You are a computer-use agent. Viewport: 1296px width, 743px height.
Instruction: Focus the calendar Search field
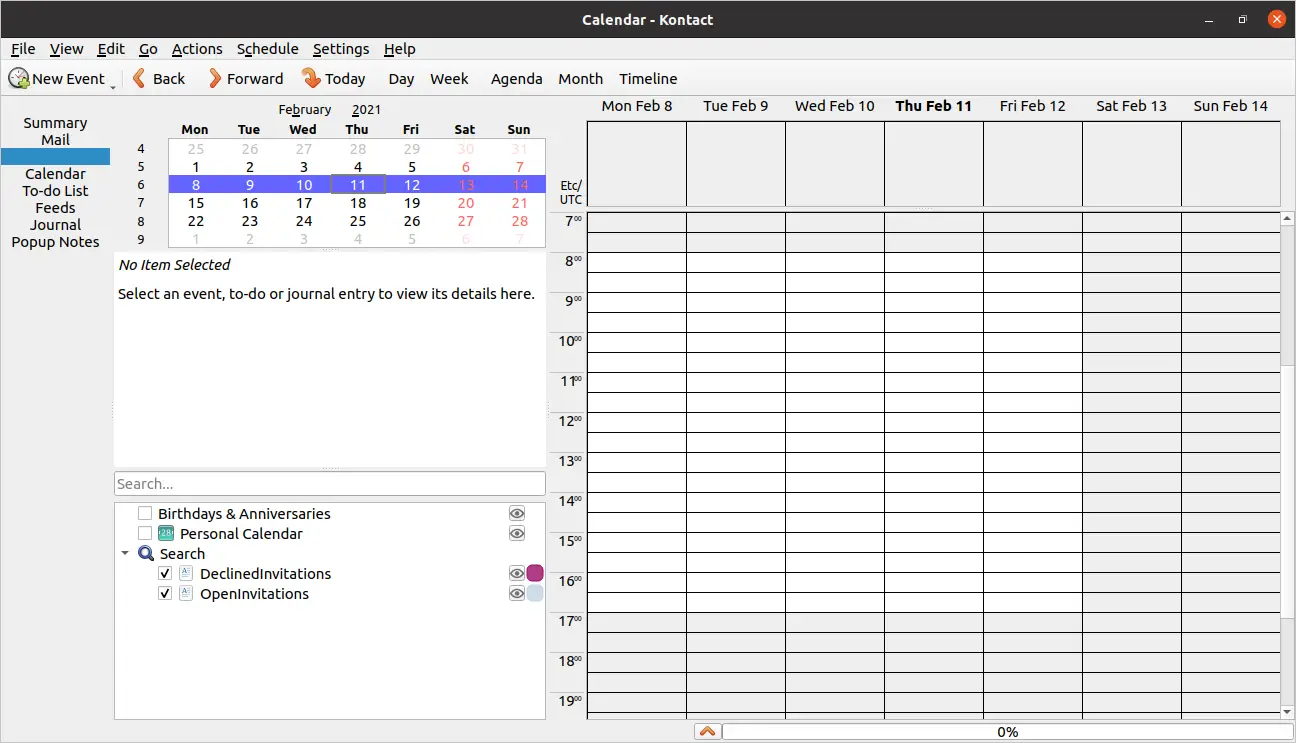330,483
